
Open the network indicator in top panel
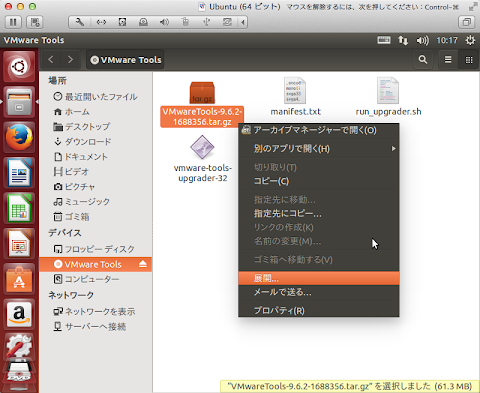point(403,40)
